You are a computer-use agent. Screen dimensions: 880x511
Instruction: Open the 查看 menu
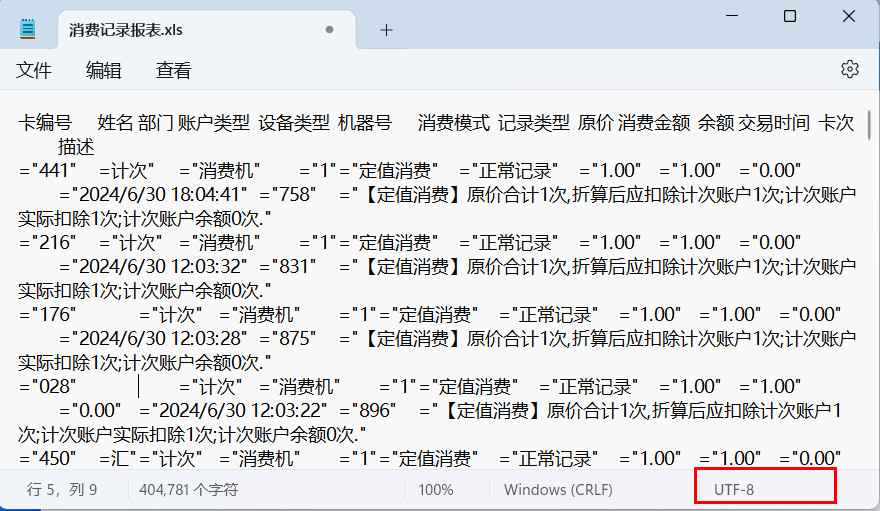[173, 70]
